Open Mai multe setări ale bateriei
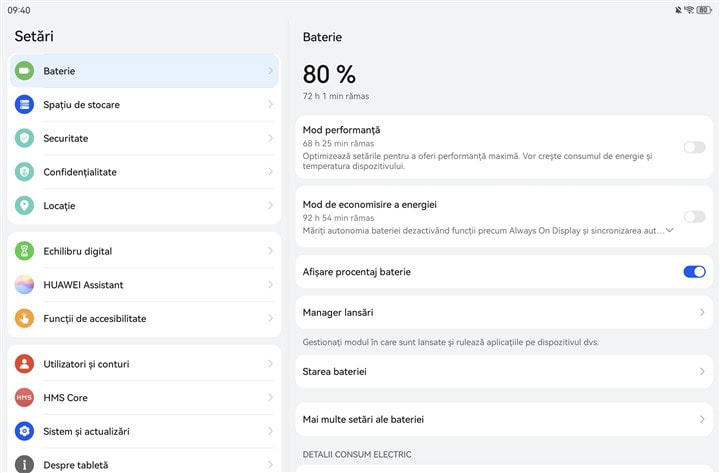 504,419
